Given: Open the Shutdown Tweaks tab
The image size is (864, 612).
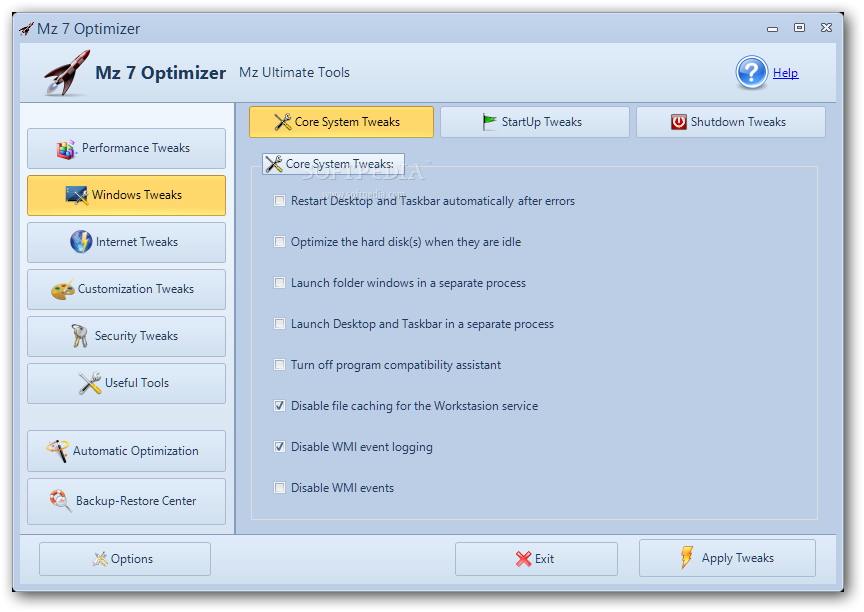Looking at the screenshot, I should pyautogui.click(x=731, y=122).
